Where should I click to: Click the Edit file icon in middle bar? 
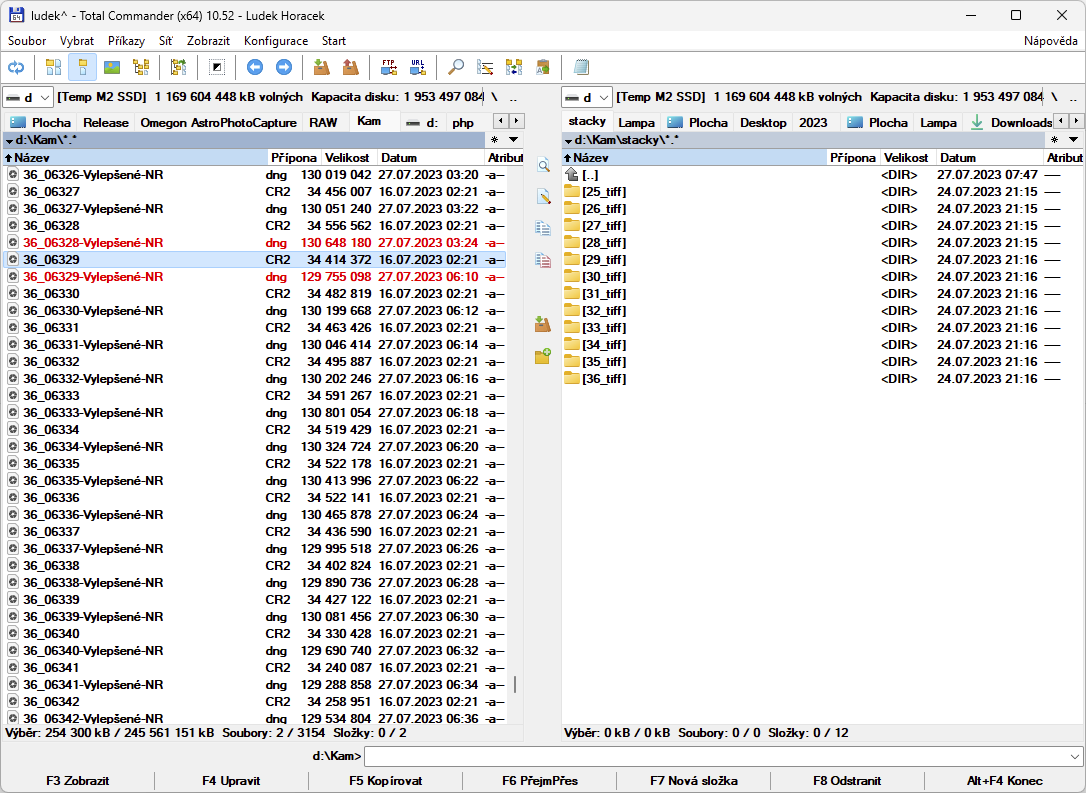coord(543,197)
